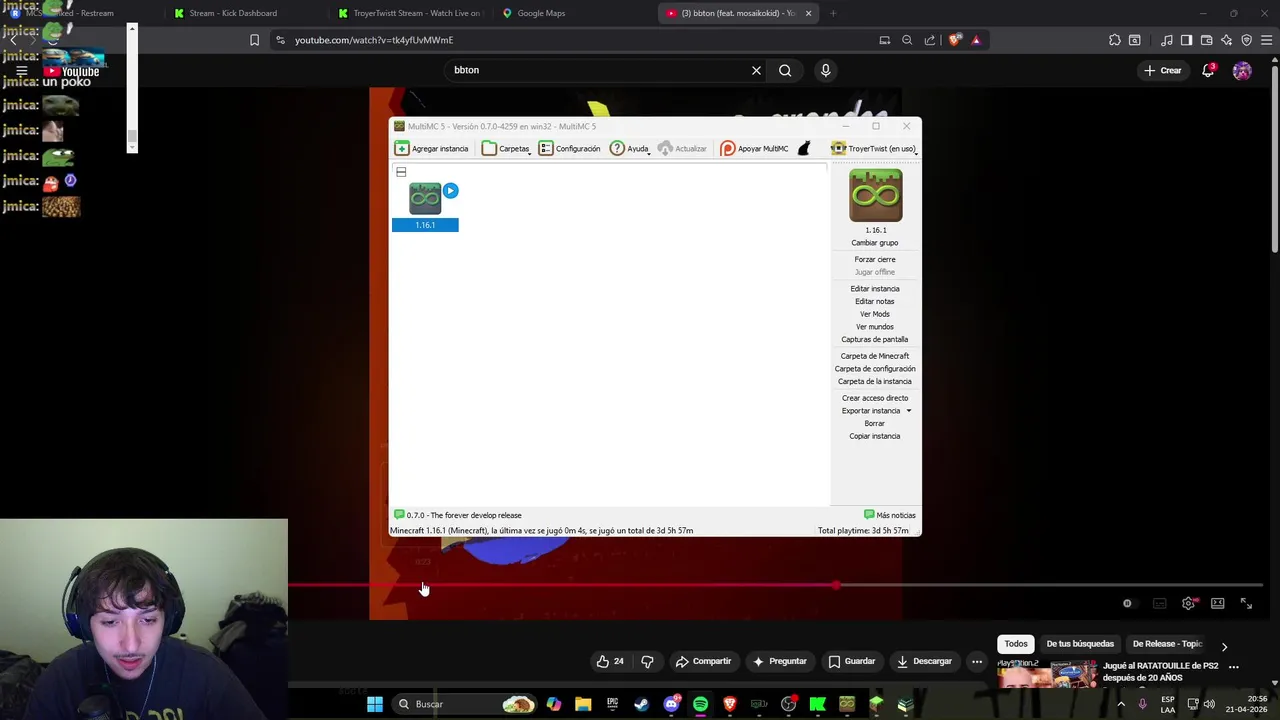Screen dimensions: 1280x720
Task: Open the music note playlist icon
Action: [1167, 40]
